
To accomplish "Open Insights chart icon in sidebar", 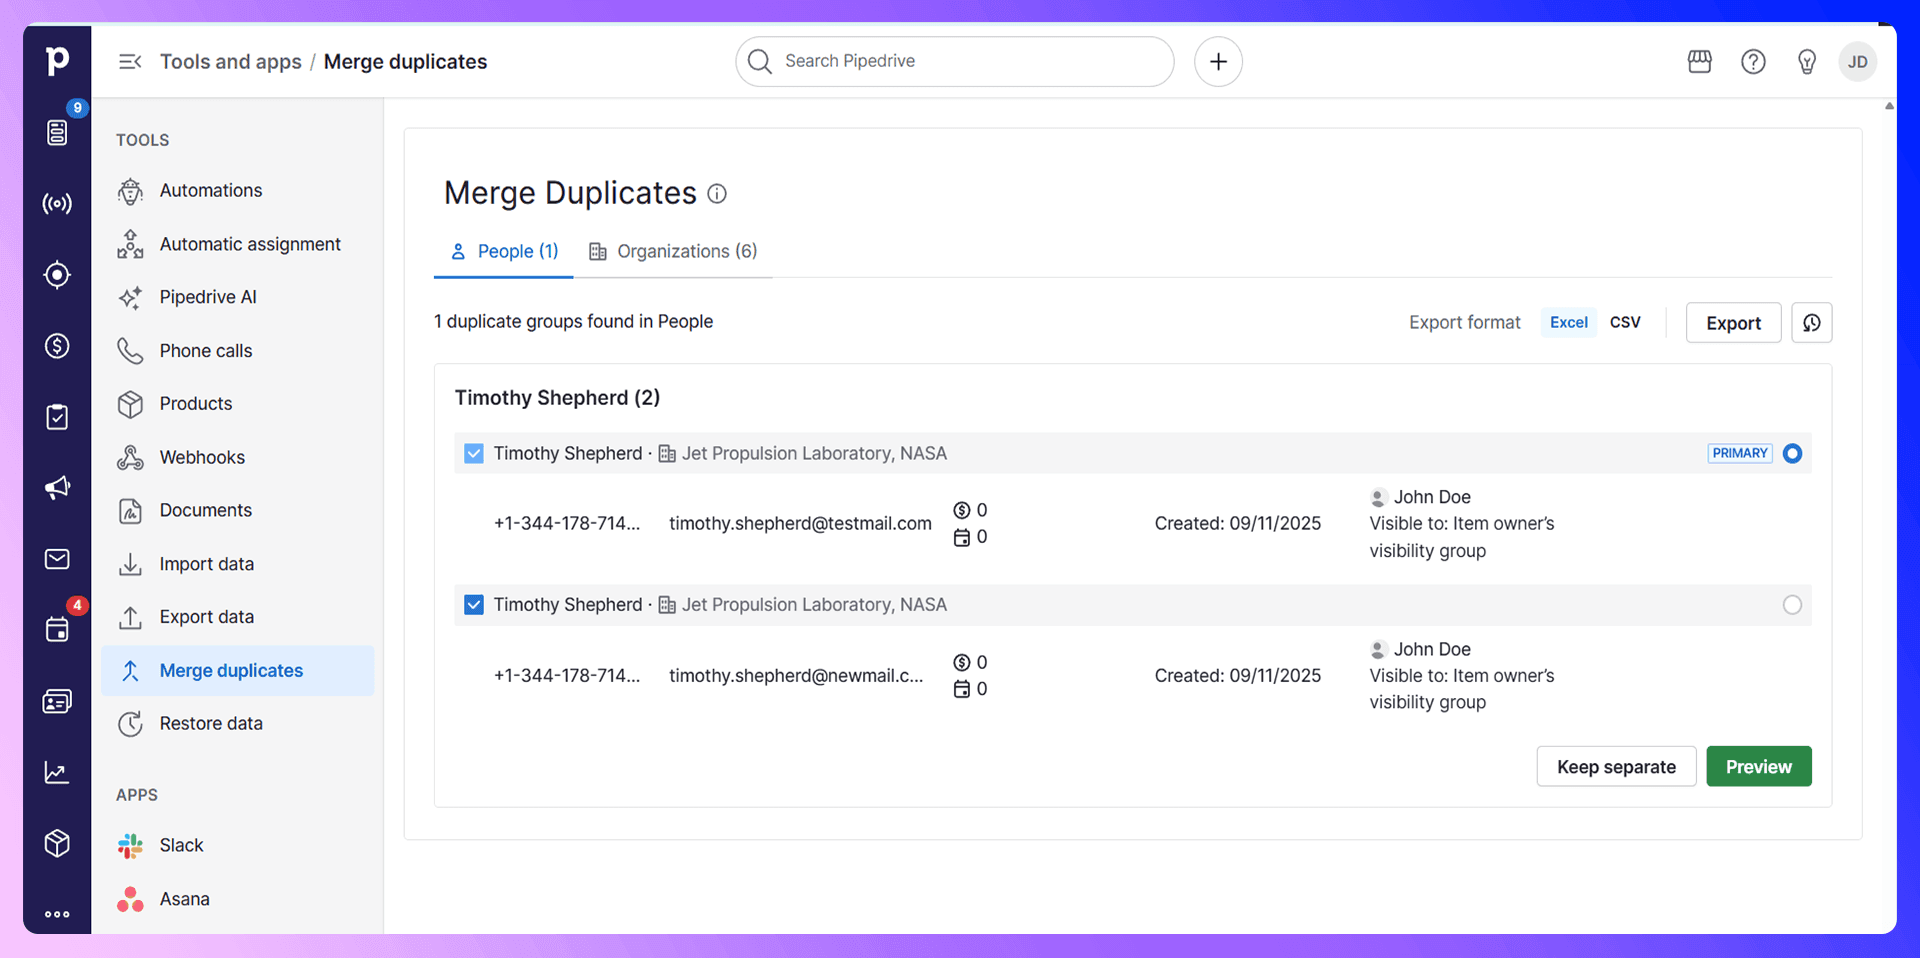I will 57,772.
